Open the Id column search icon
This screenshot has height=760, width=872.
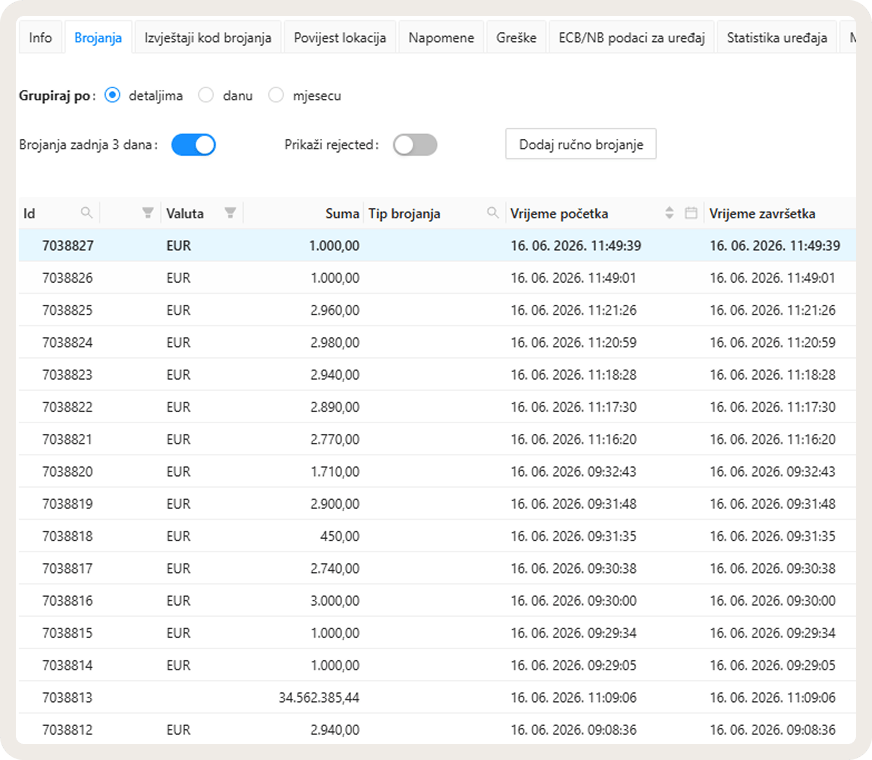[x=86, y=213]
